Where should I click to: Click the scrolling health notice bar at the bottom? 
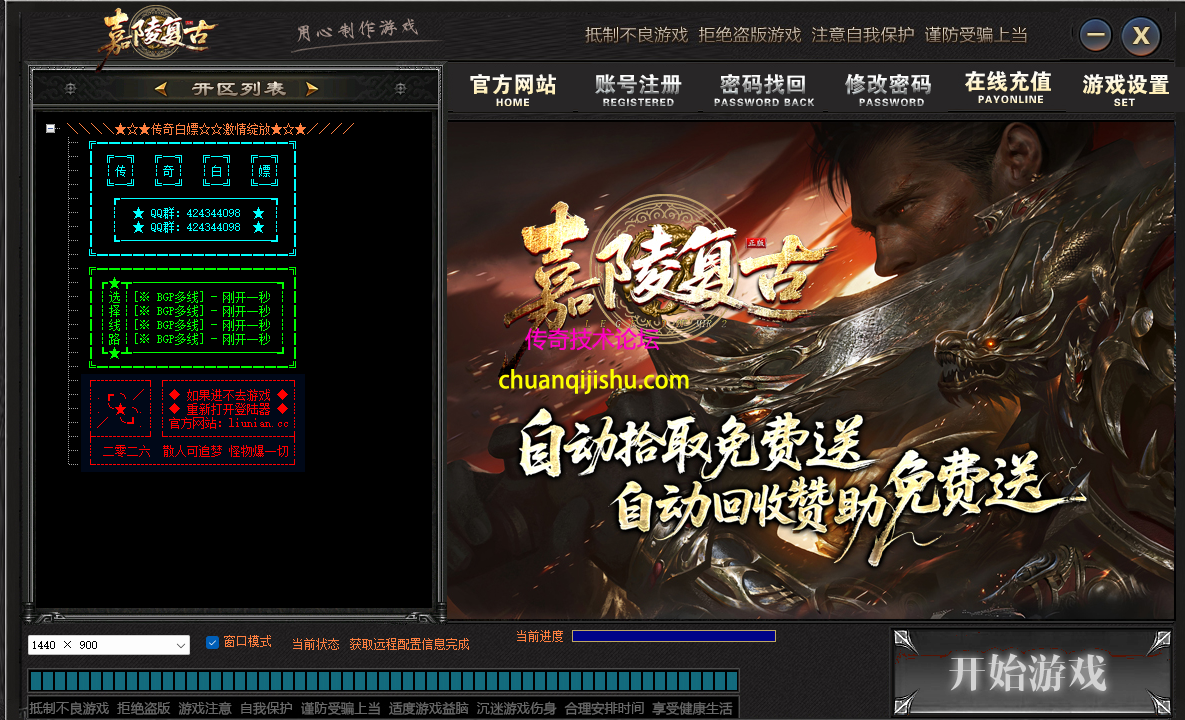pos(380,705)
